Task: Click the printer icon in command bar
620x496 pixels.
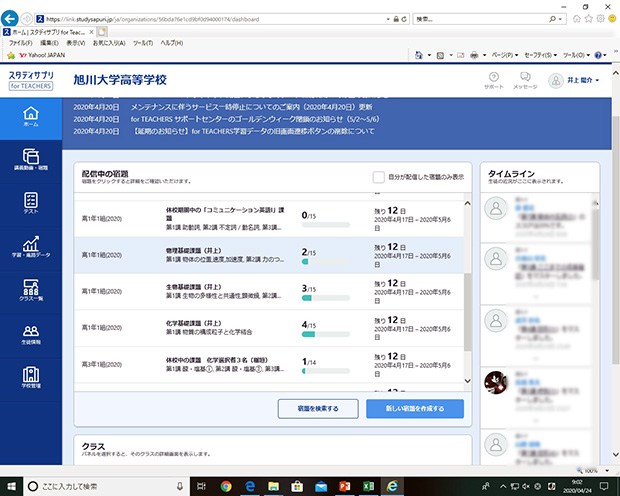Action: point(474,55)
